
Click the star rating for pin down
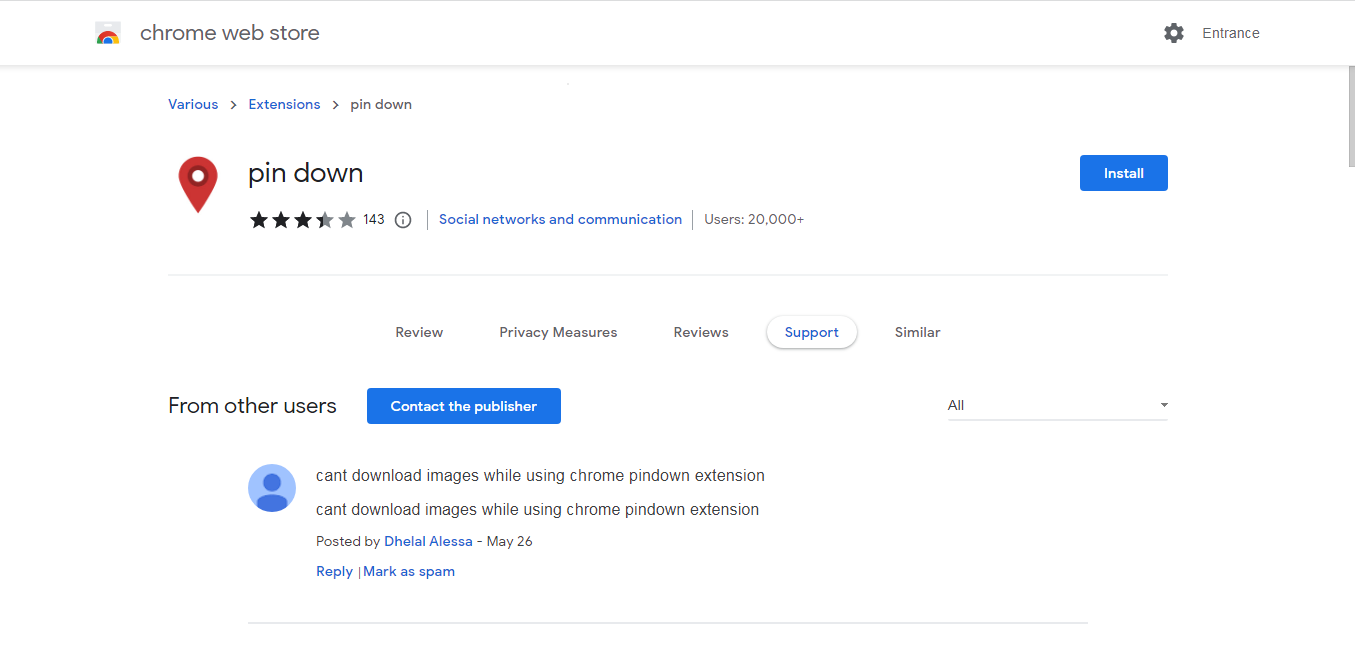(302, 220)
